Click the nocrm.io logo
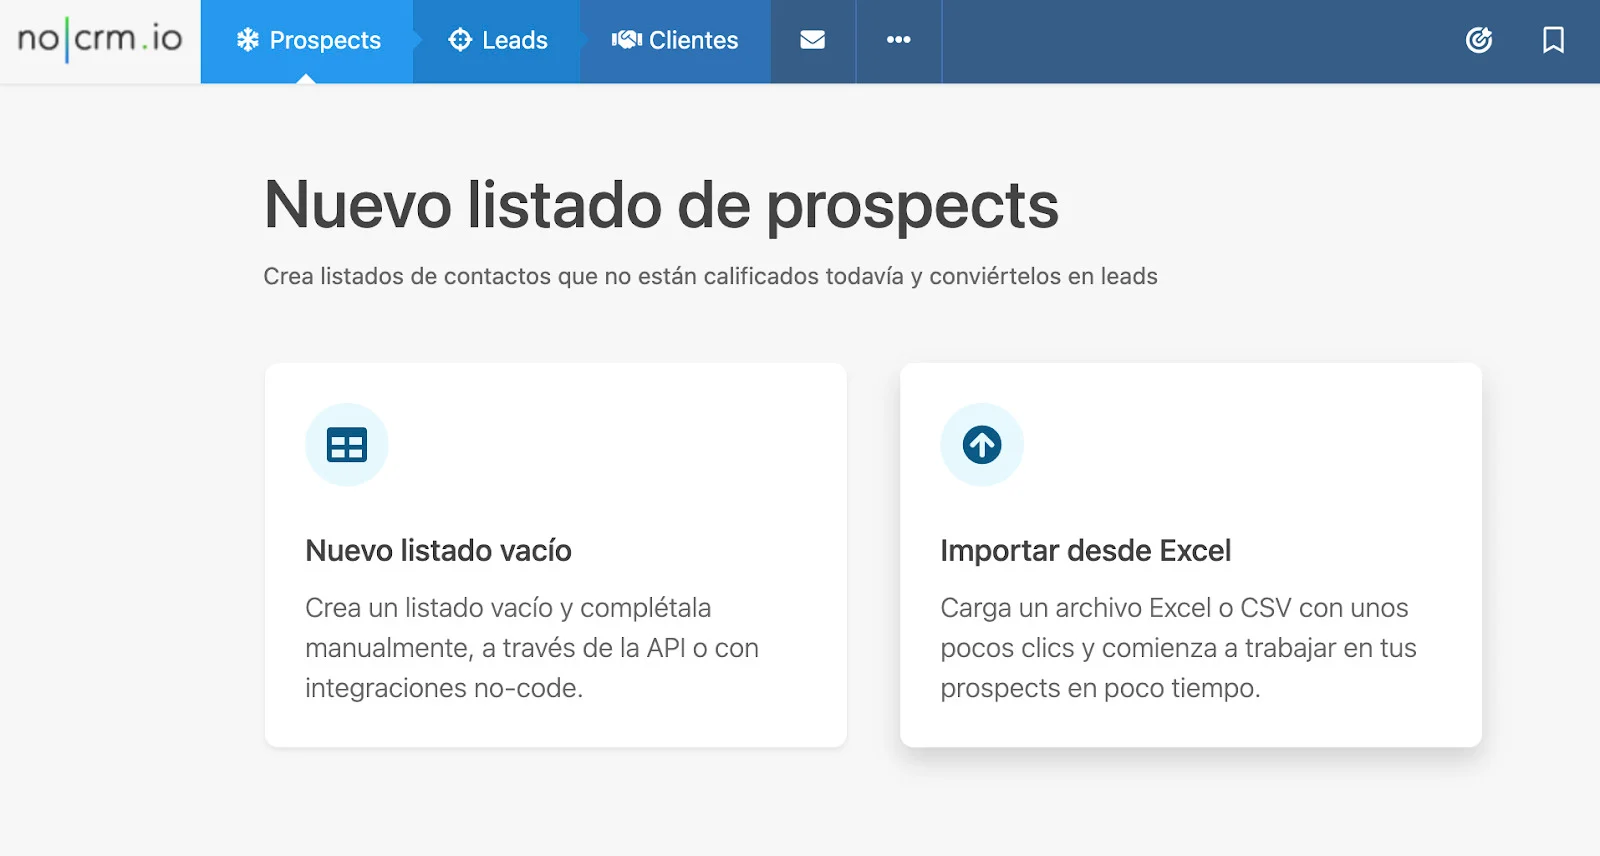Viewport: 1600px width, 856px height. click(100, 40)
